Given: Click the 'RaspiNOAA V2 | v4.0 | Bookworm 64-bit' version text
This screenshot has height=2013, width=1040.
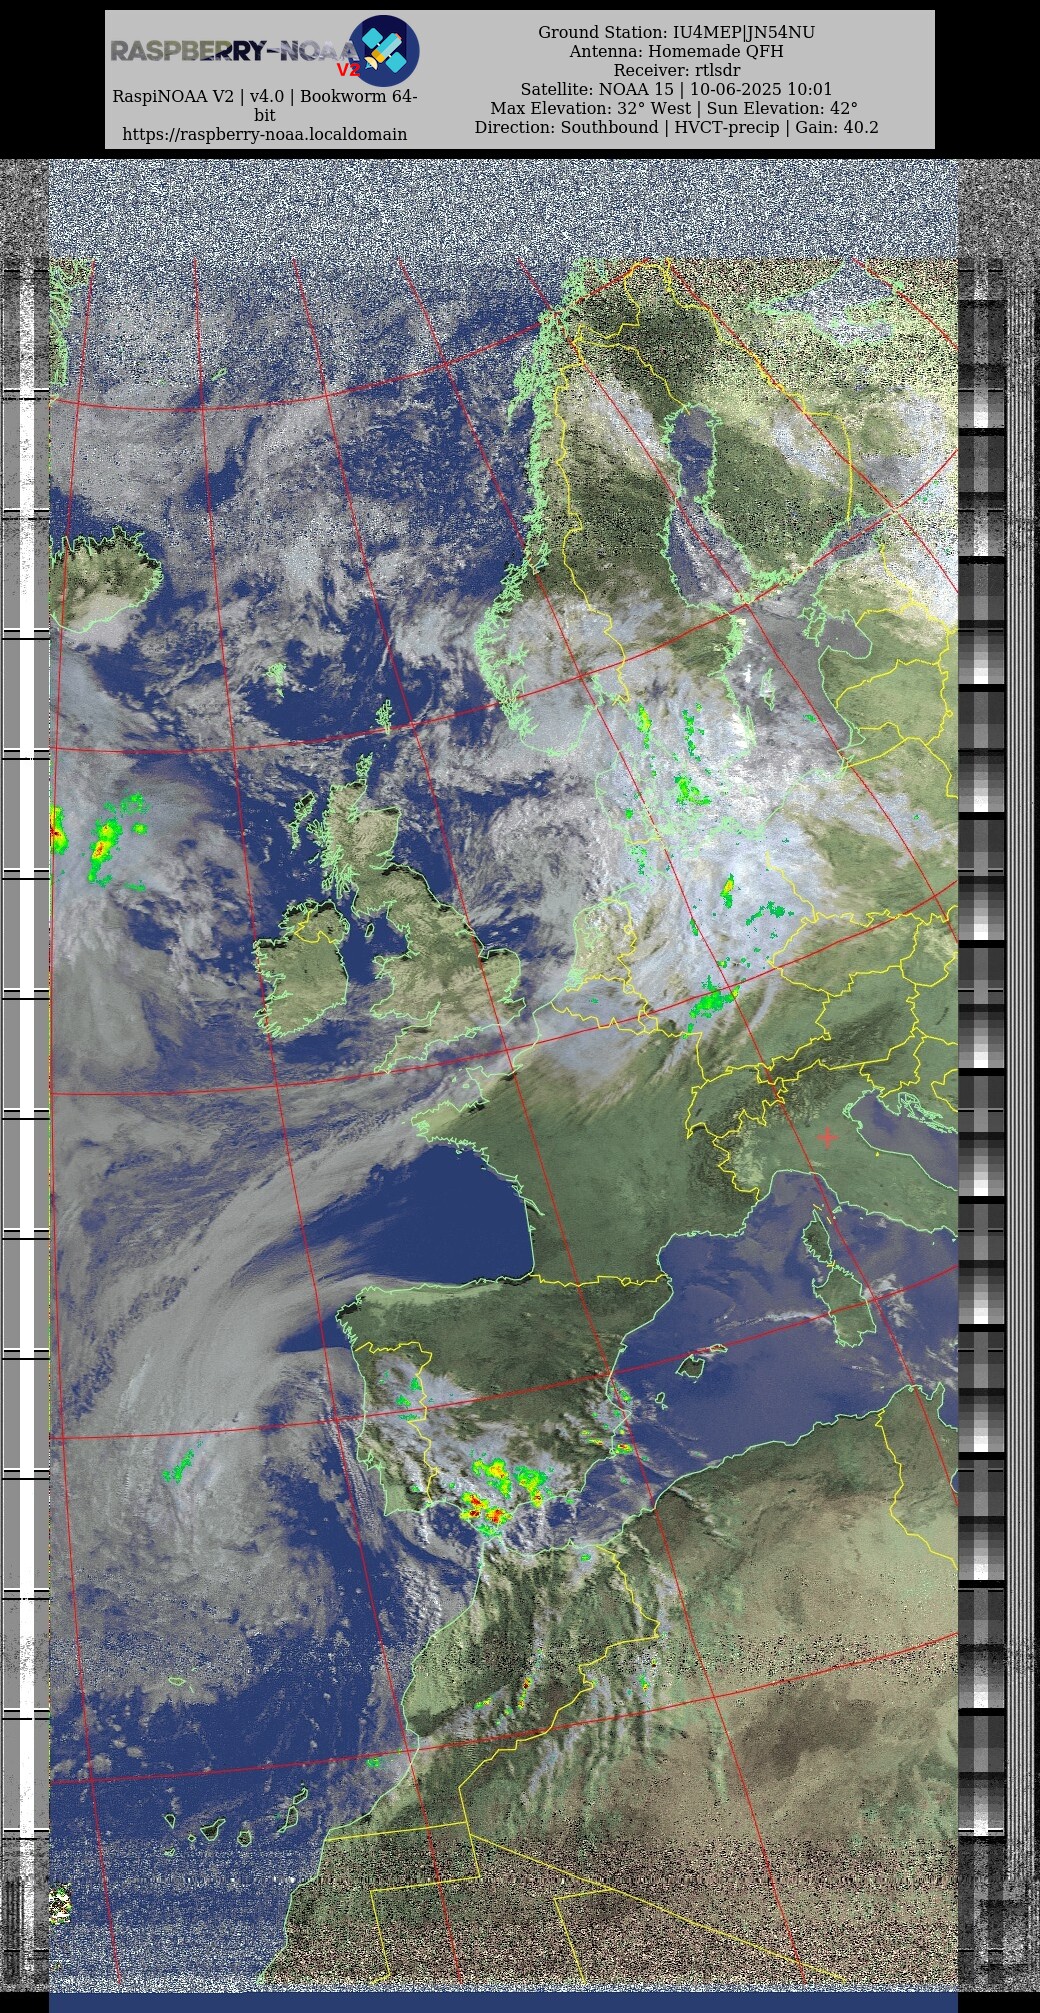Looking at the screenshot, I should pyautogui.click(x=264, y=106).
